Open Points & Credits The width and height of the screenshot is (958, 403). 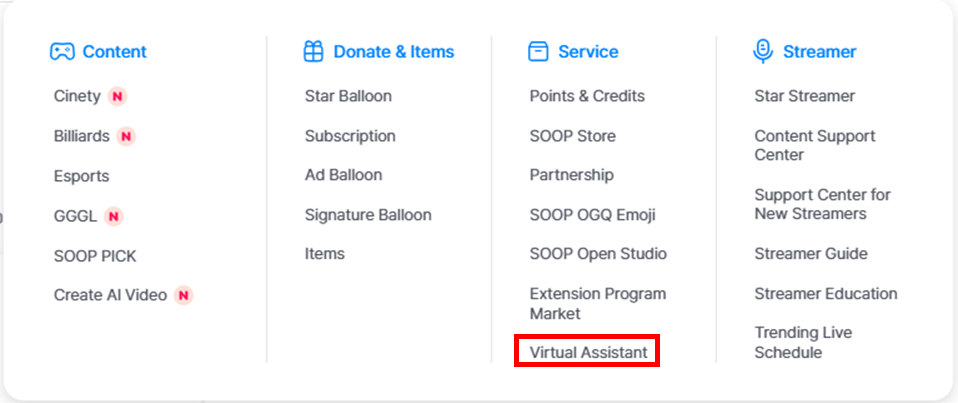[587, 96]
